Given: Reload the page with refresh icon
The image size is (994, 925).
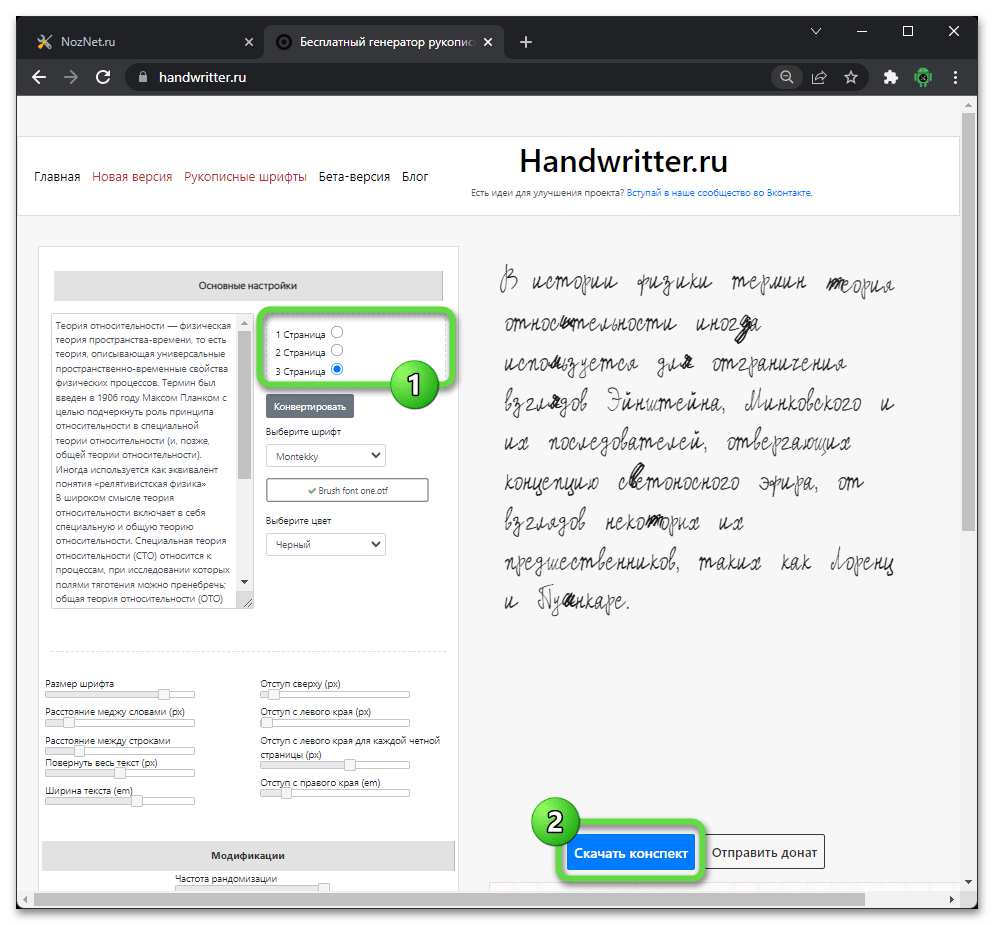Looking at the screenshot, I should click(x=102, y=77).
